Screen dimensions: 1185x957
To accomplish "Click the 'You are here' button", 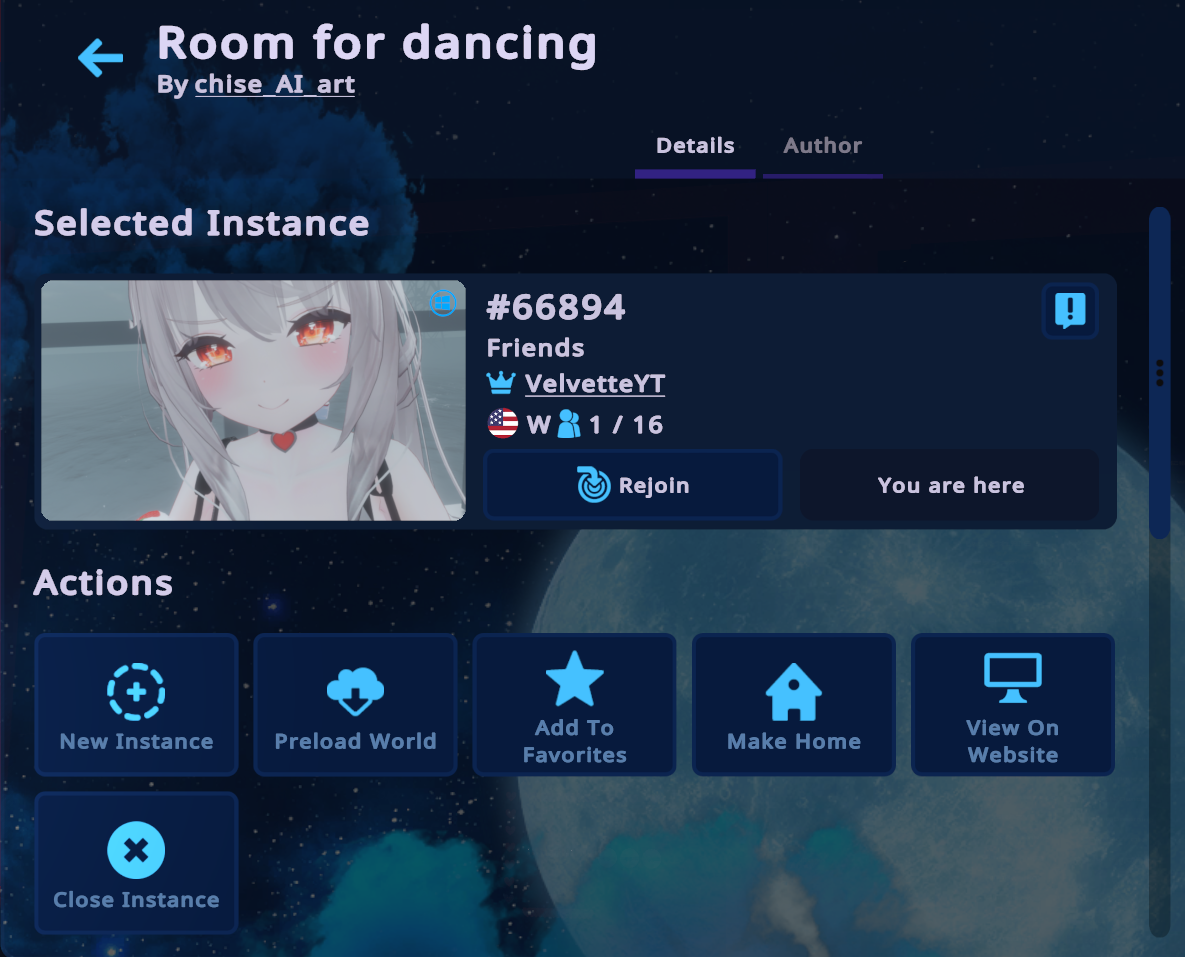I will [949, 485].
